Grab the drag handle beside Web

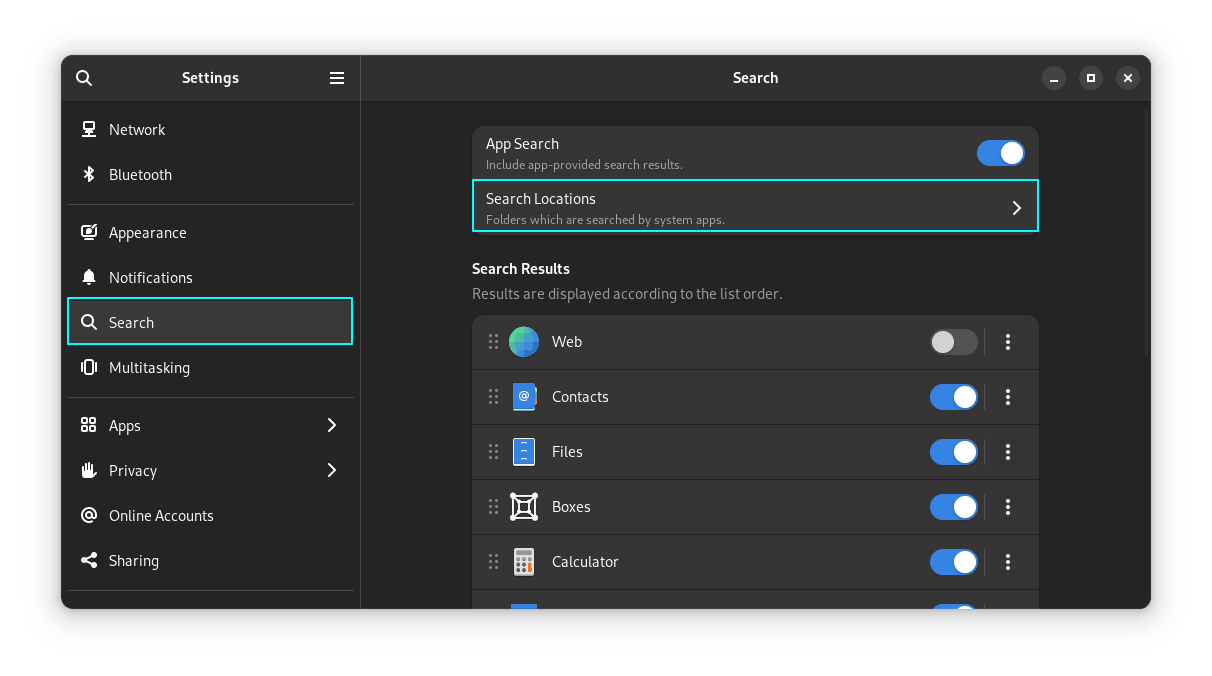(x=493, y=342)
